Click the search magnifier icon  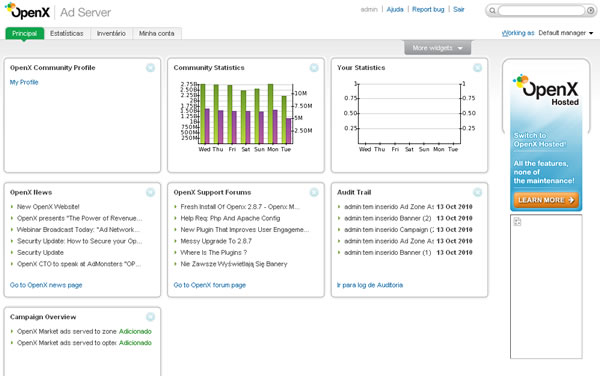tap(492, 11)
